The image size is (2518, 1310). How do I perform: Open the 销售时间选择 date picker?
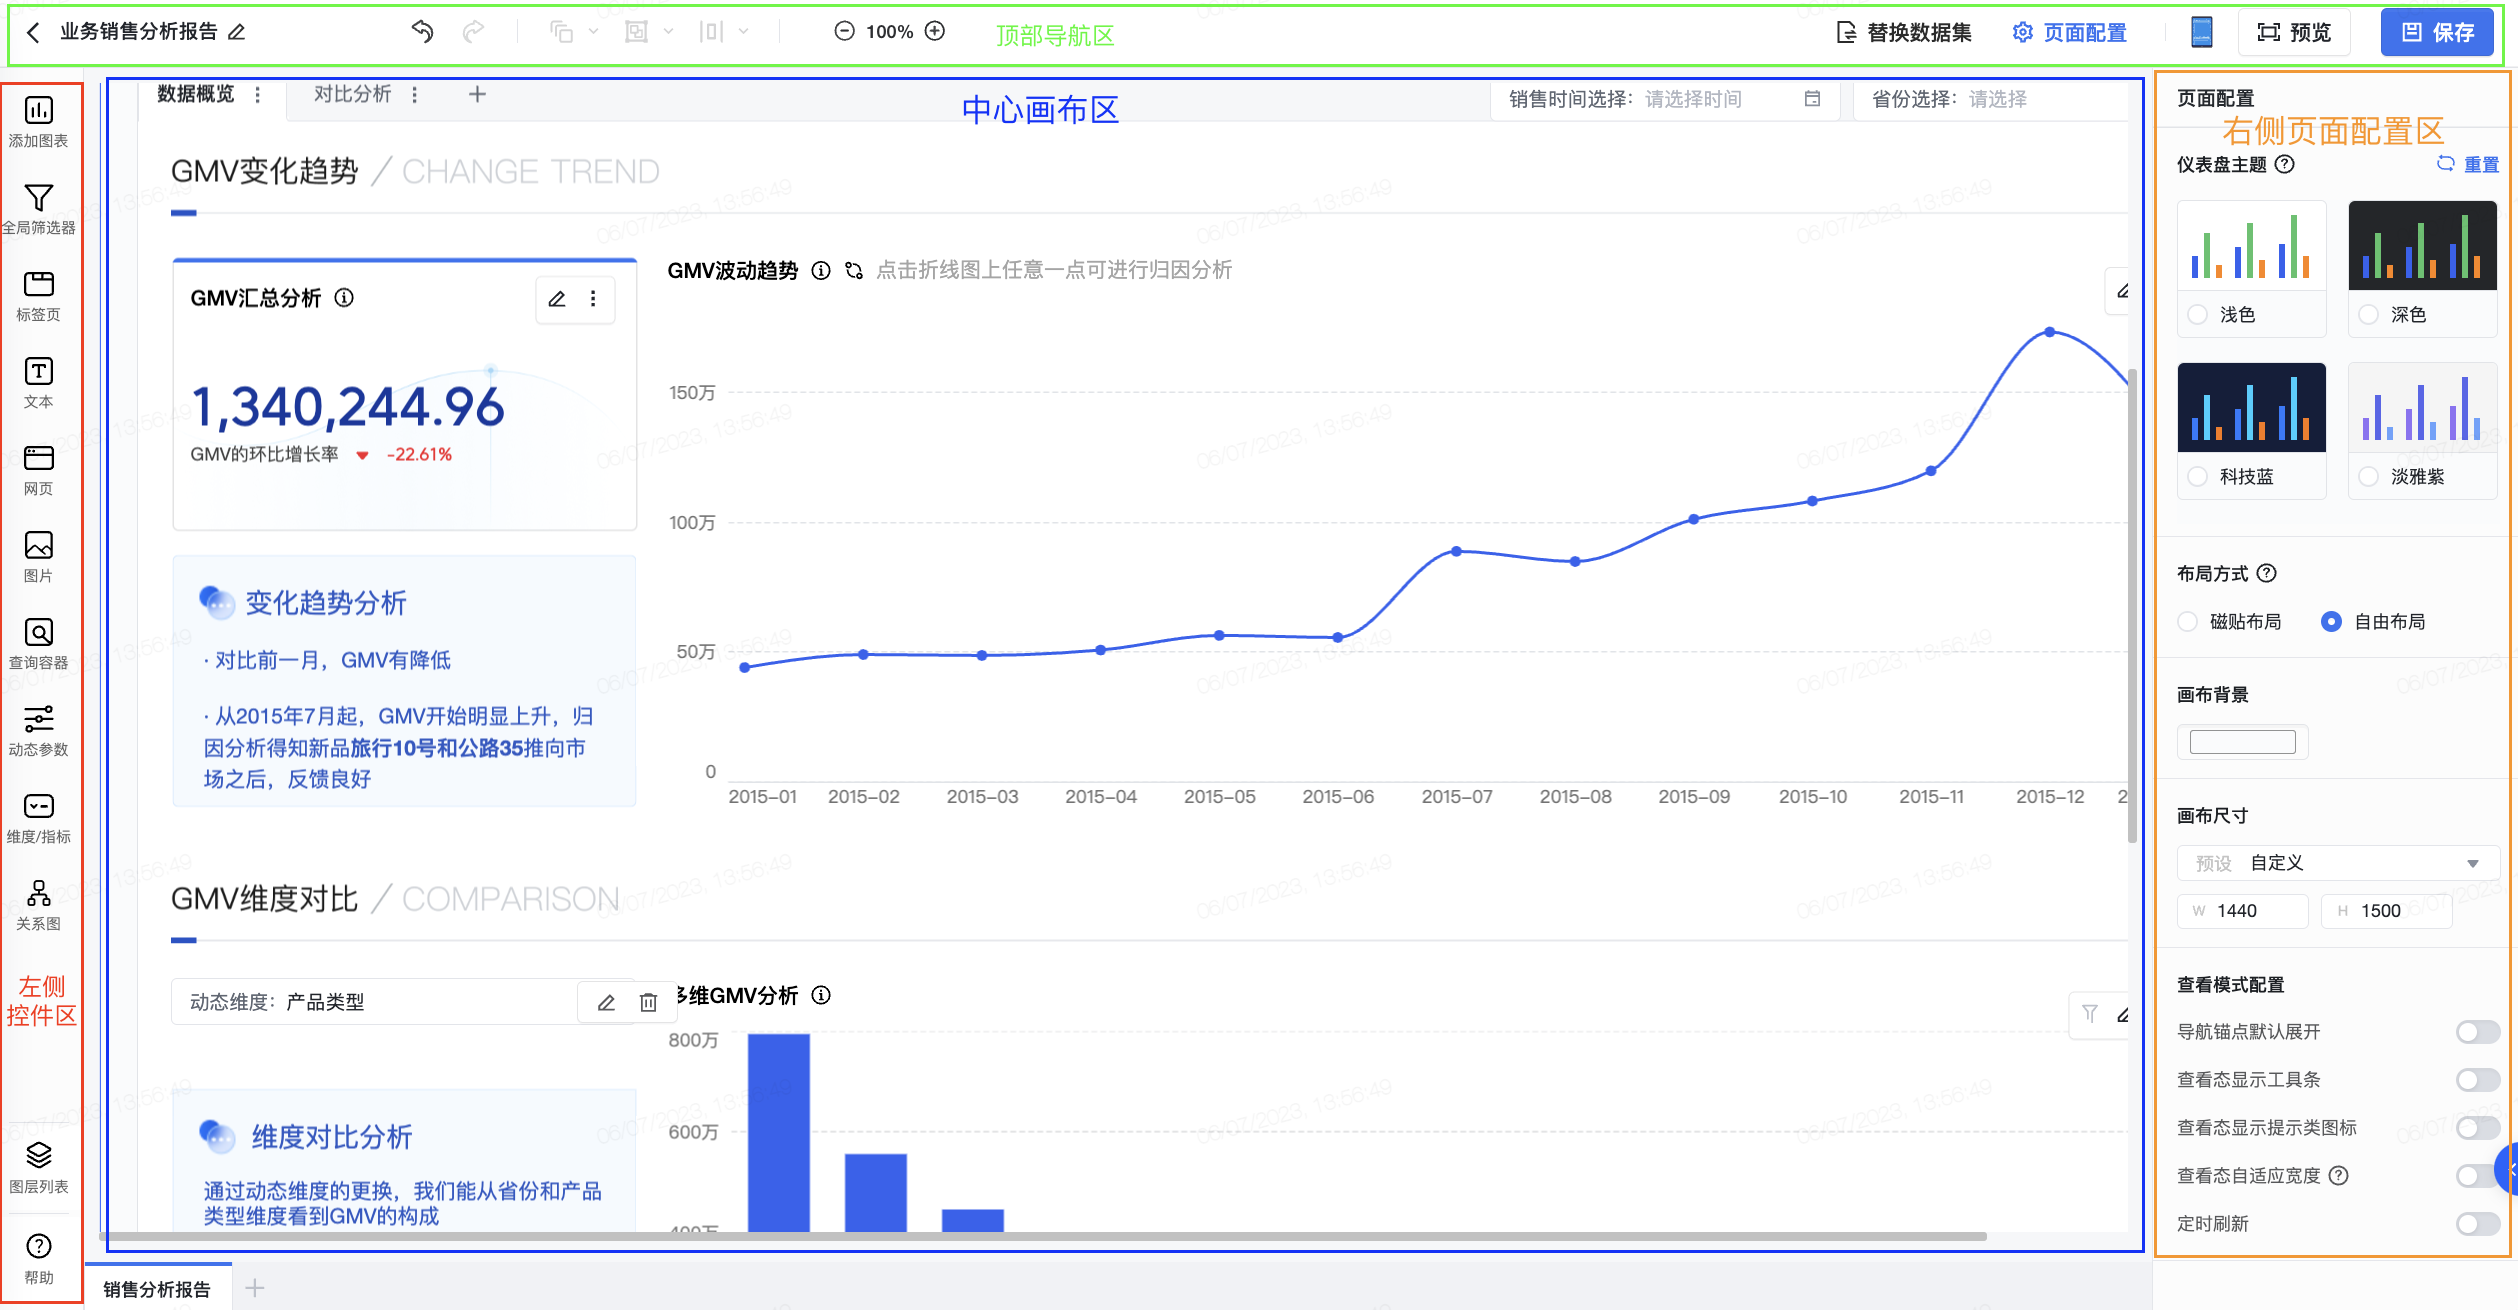click(x=1692, y=99)
